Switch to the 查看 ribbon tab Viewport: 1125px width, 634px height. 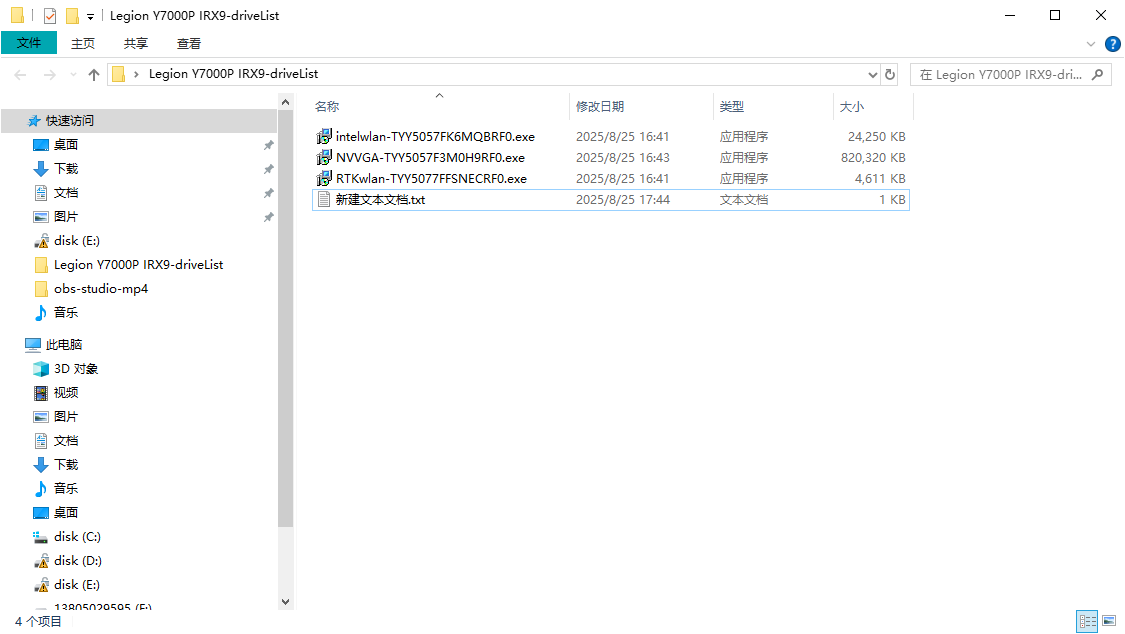coord(189,44)
